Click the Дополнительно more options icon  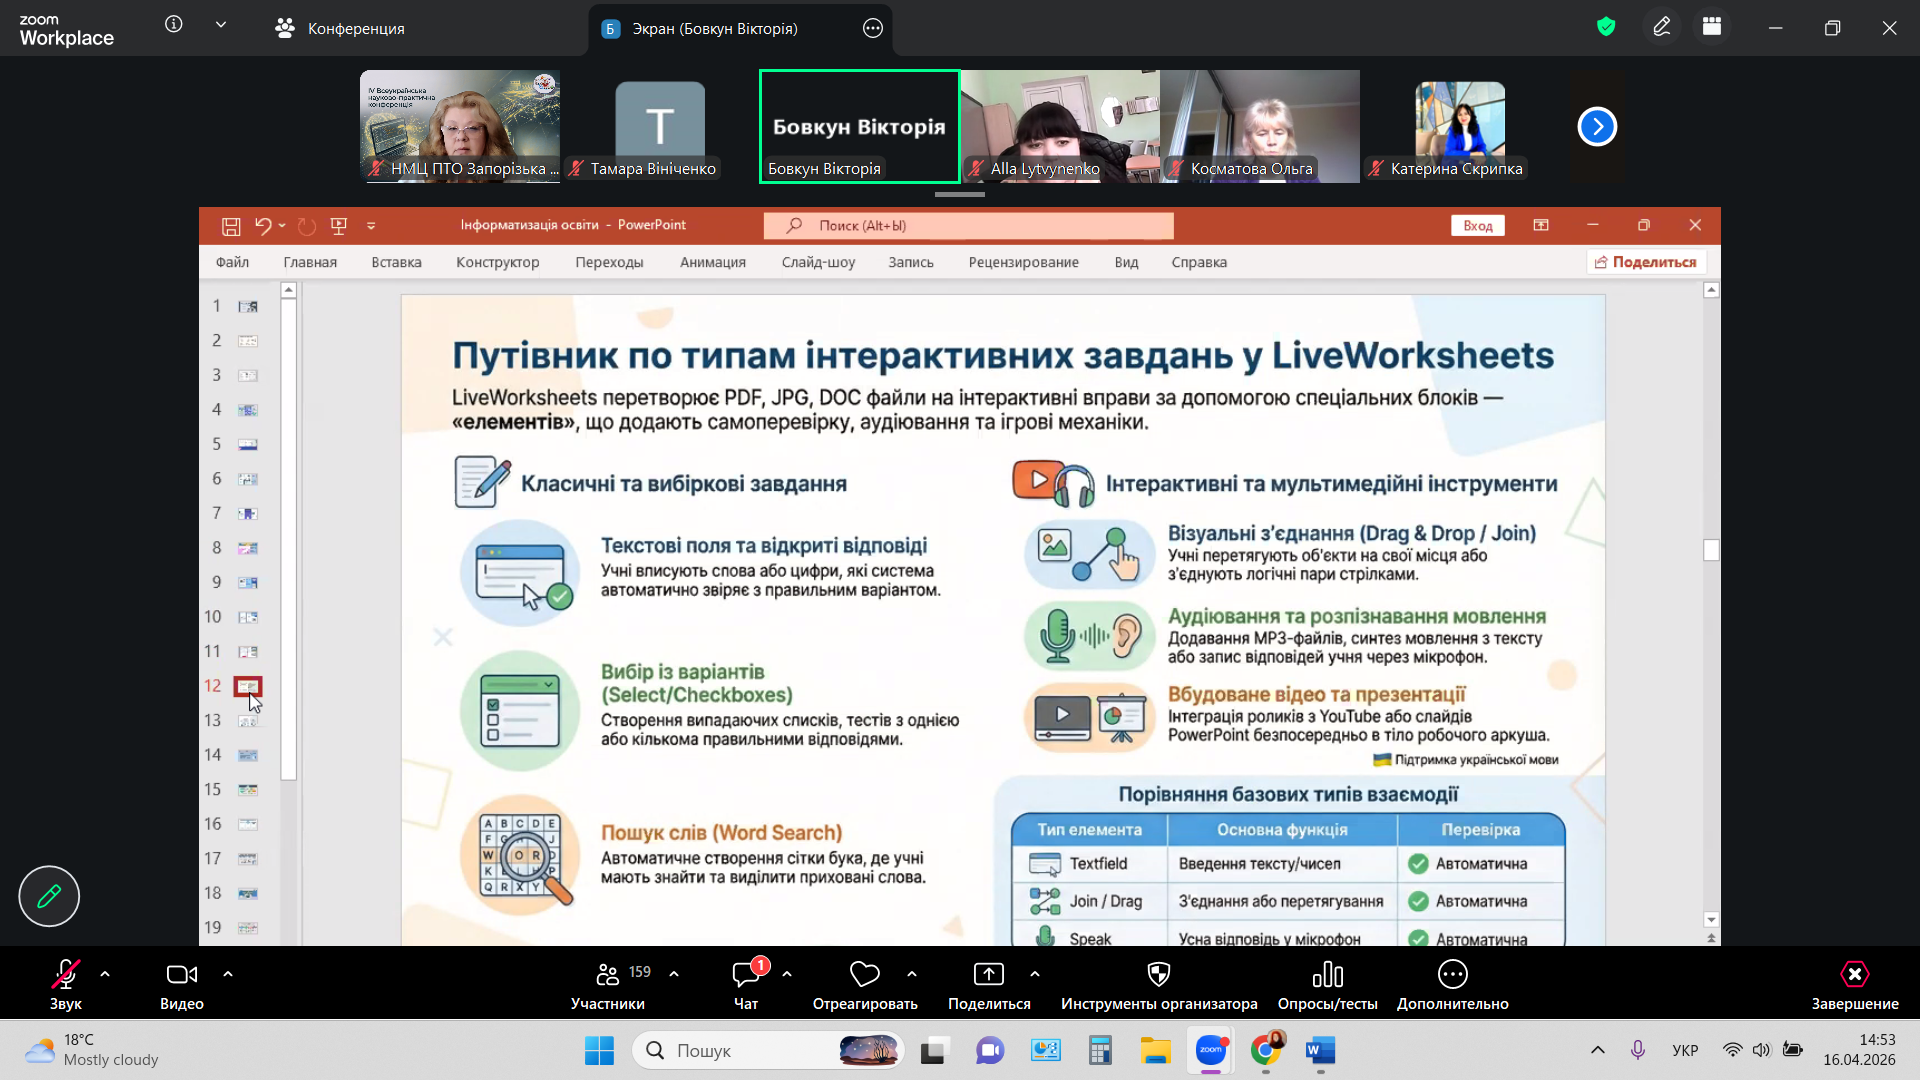1452,974
